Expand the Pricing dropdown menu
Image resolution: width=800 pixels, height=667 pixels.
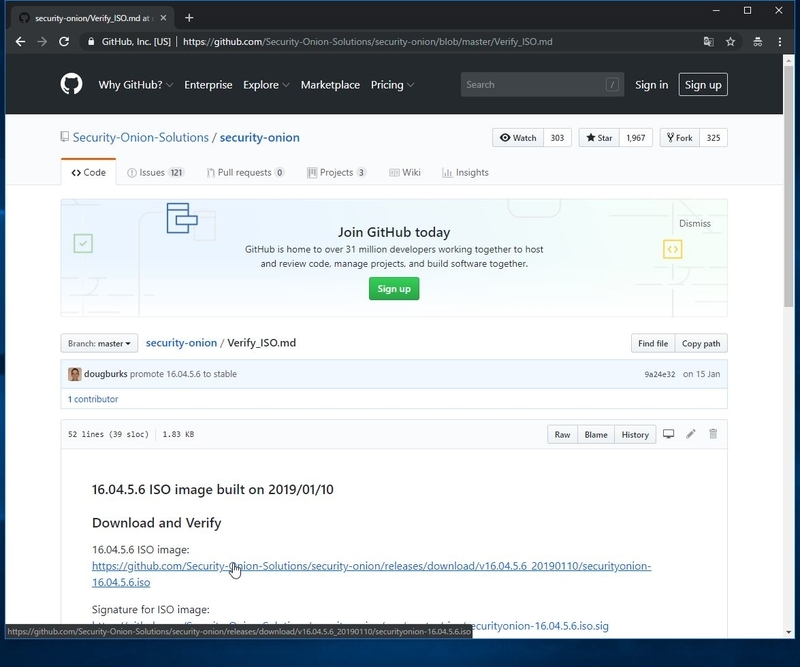392,85
